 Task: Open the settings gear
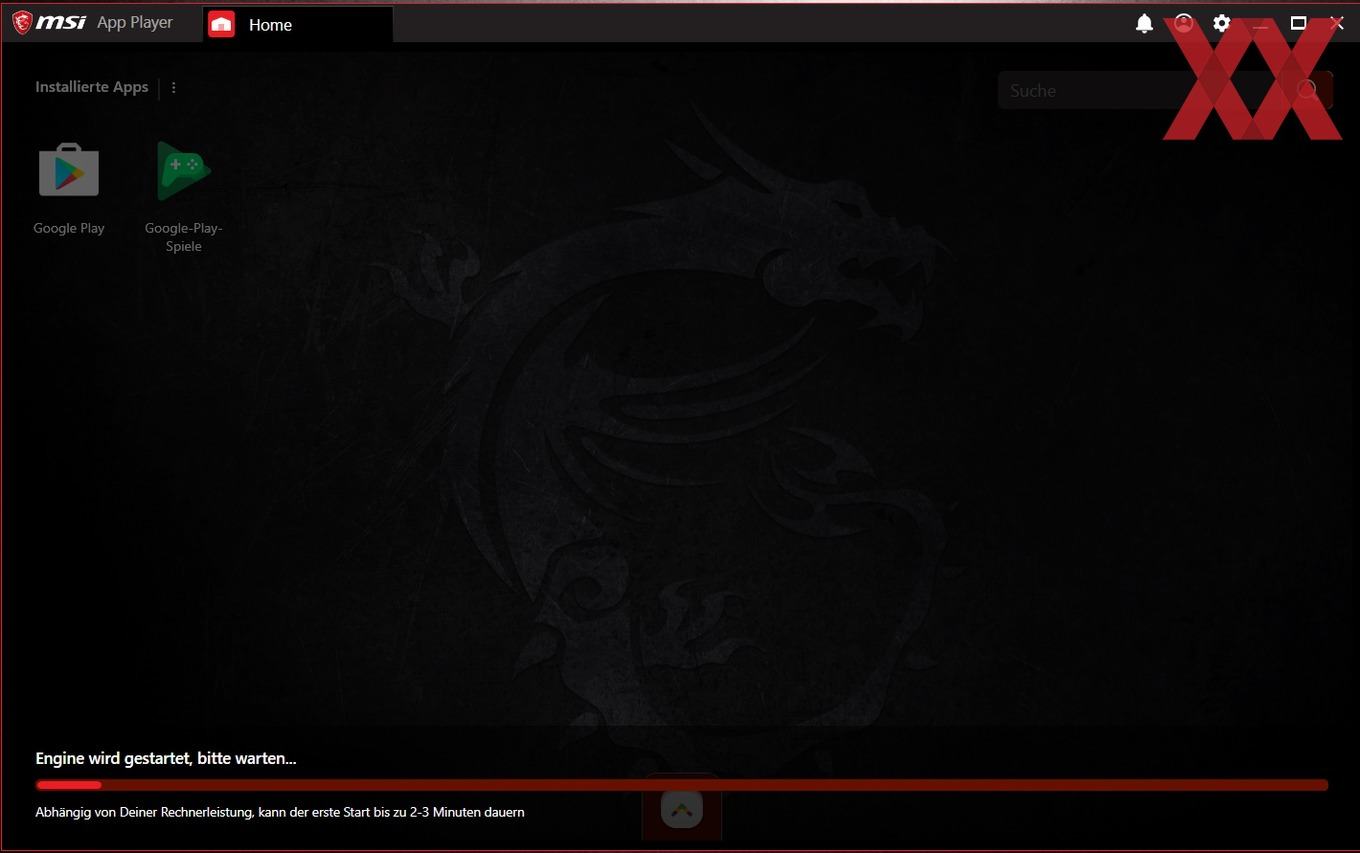[1222, 23]
